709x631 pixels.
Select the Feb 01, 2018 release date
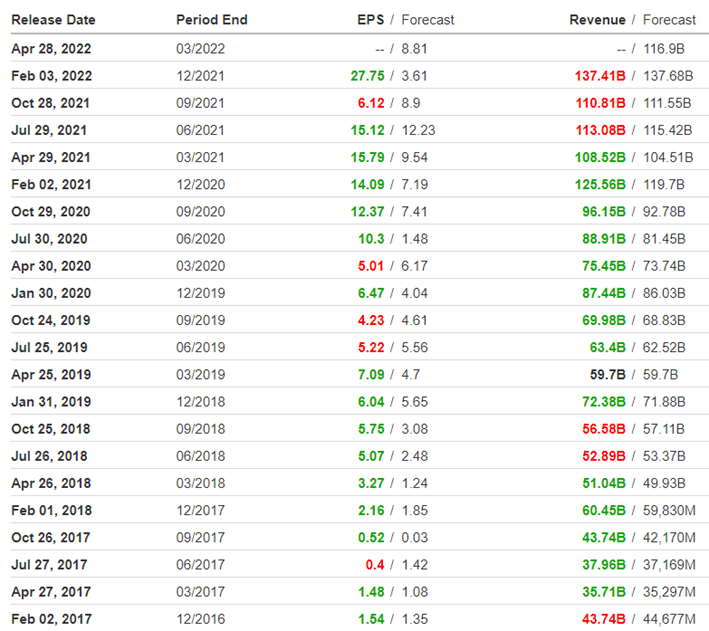click(x=52, y=510)
